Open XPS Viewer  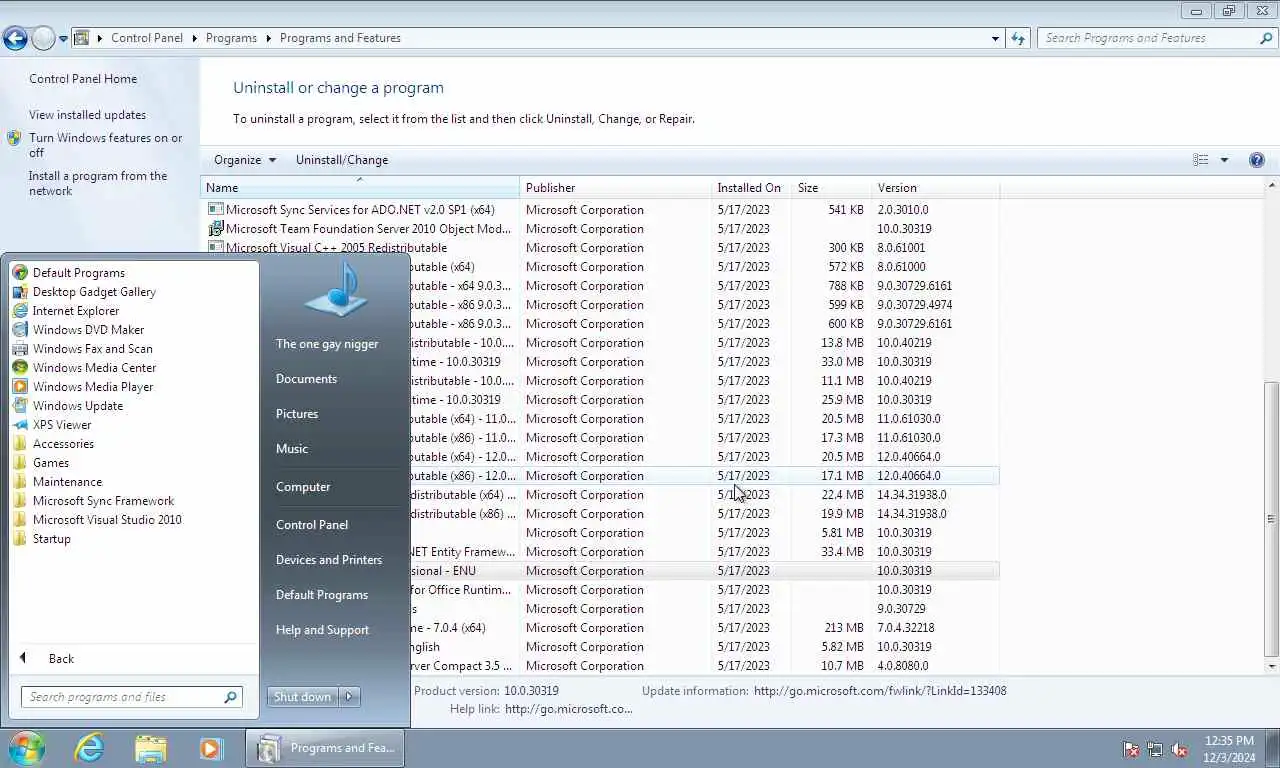pyautogui.click(x=61, y=425)
